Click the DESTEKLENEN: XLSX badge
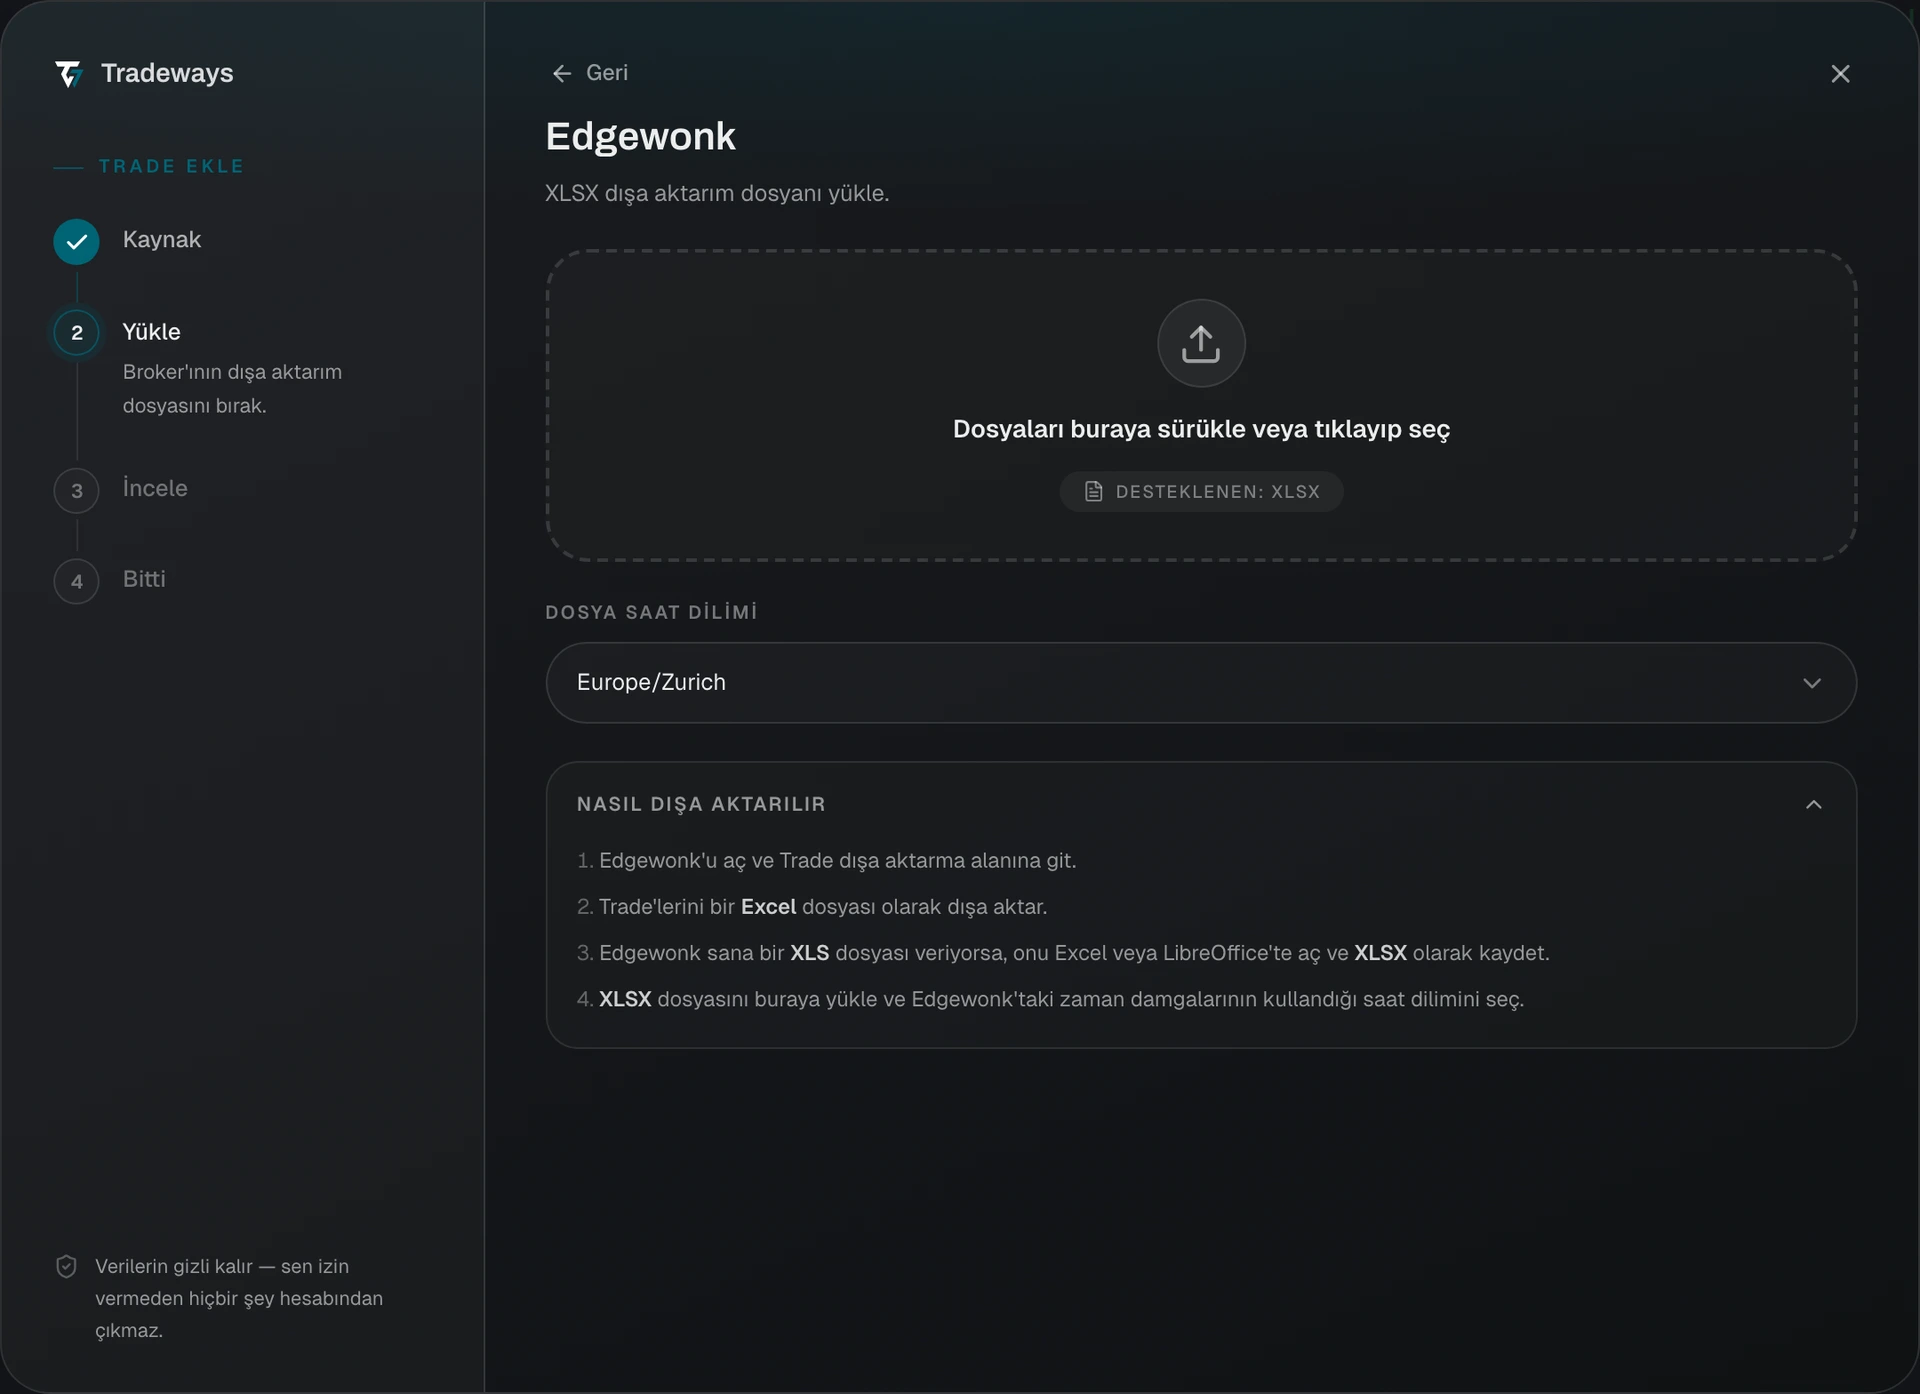The image size is (1920, 1394). point(1201,491)
